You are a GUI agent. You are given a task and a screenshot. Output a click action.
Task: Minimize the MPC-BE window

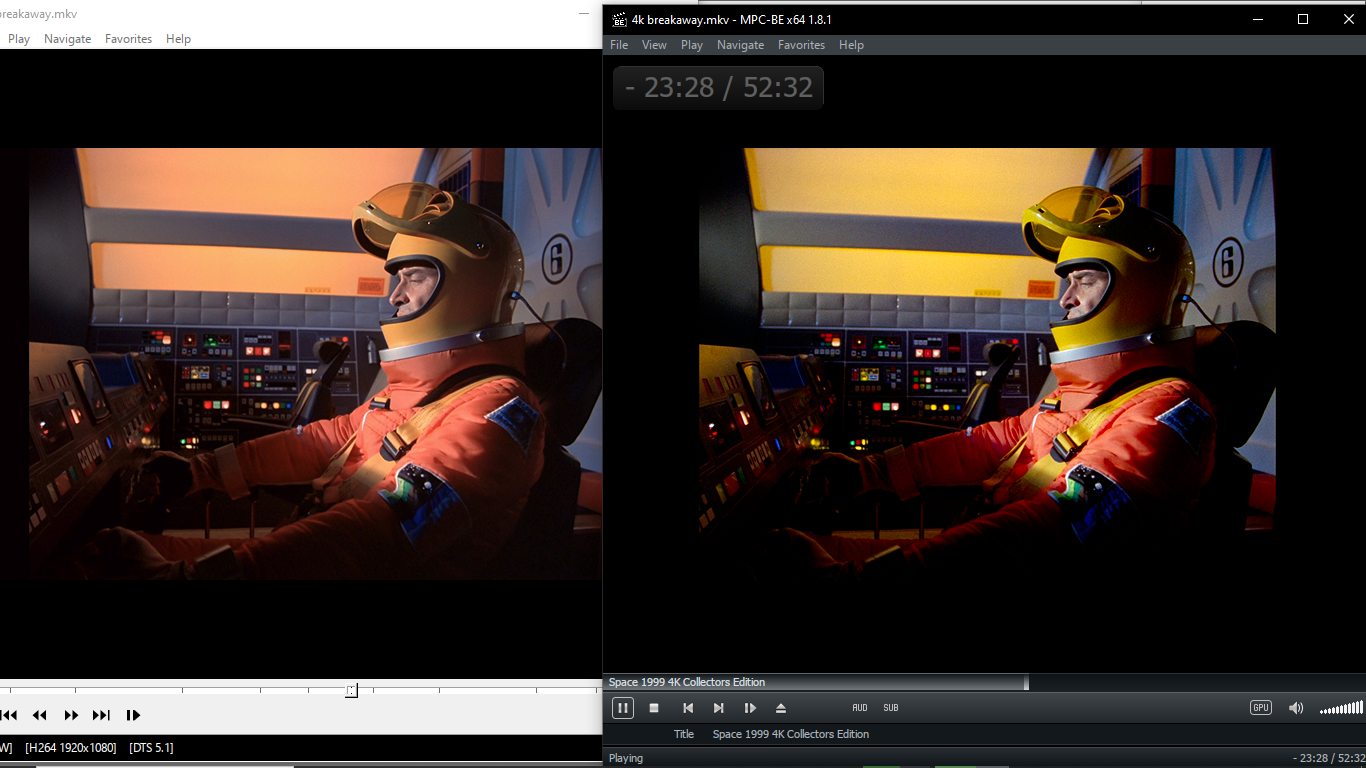pyautogui.click(x=1257, y=19)
